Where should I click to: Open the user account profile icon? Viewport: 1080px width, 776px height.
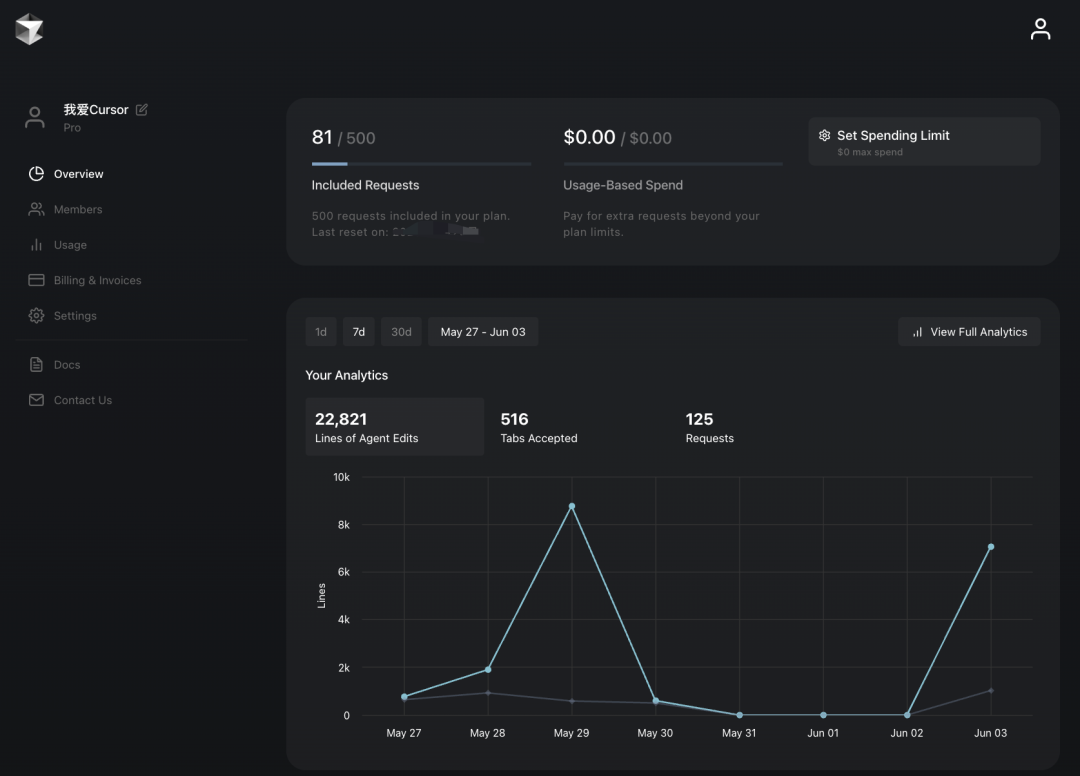point(1040,29)
